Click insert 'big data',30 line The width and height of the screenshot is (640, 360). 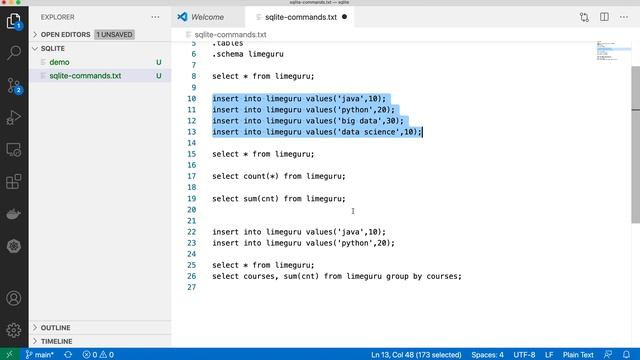[x=308, y=121]
